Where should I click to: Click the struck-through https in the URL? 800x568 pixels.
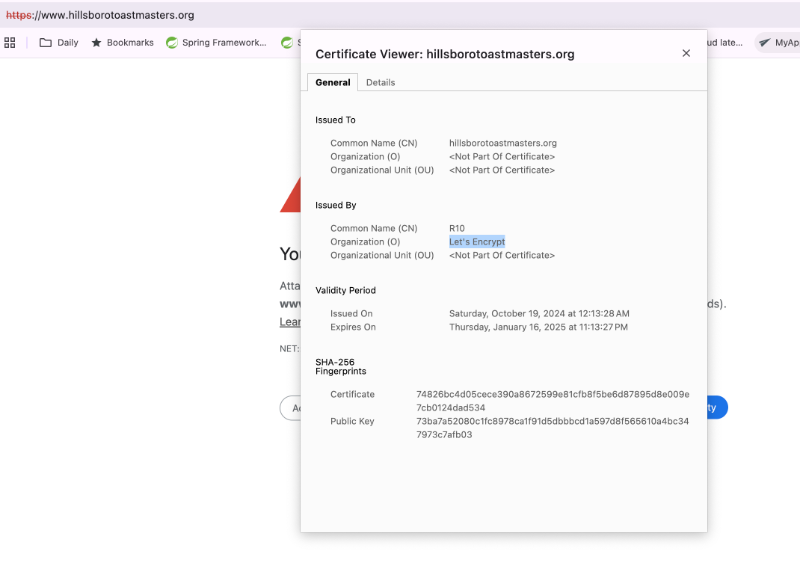pyautogui.click(x=19, y=15)
